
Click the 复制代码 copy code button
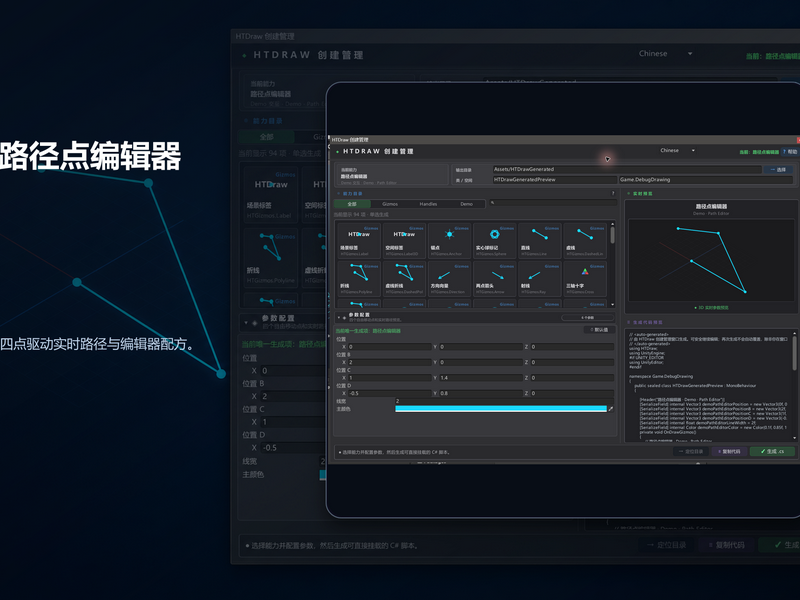tap(730, 452)
